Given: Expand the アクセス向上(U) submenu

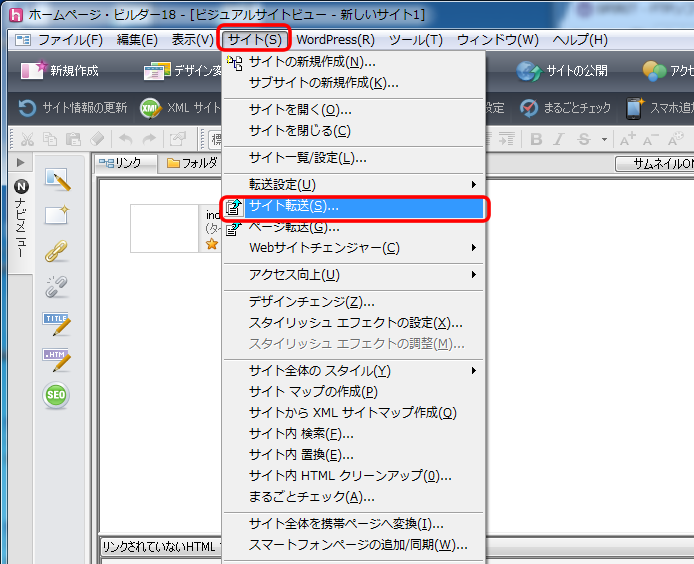Looking at the screenshot, I should pyautogui.click(x=353, y=275).
